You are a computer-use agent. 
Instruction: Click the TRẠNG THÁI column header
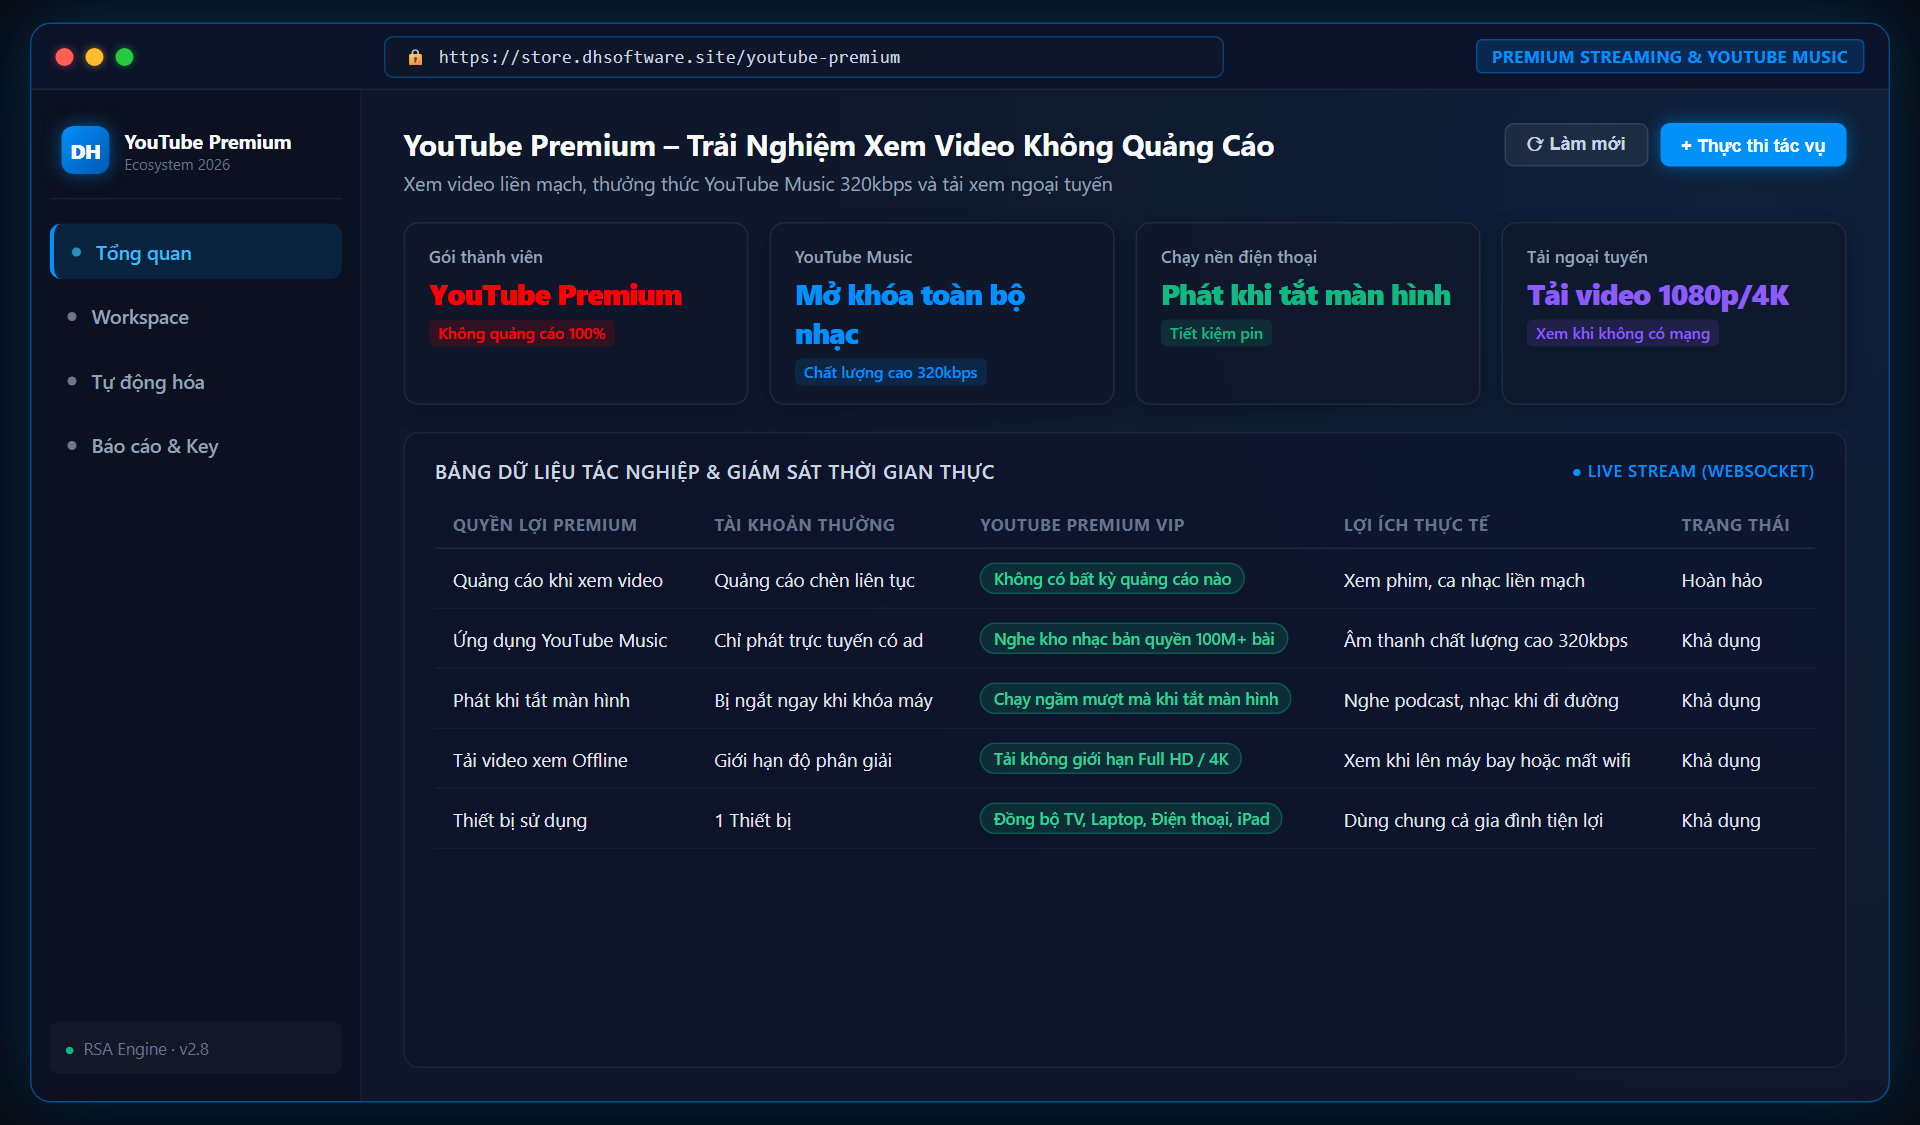pyautogui.click(x=1736, y=525)
